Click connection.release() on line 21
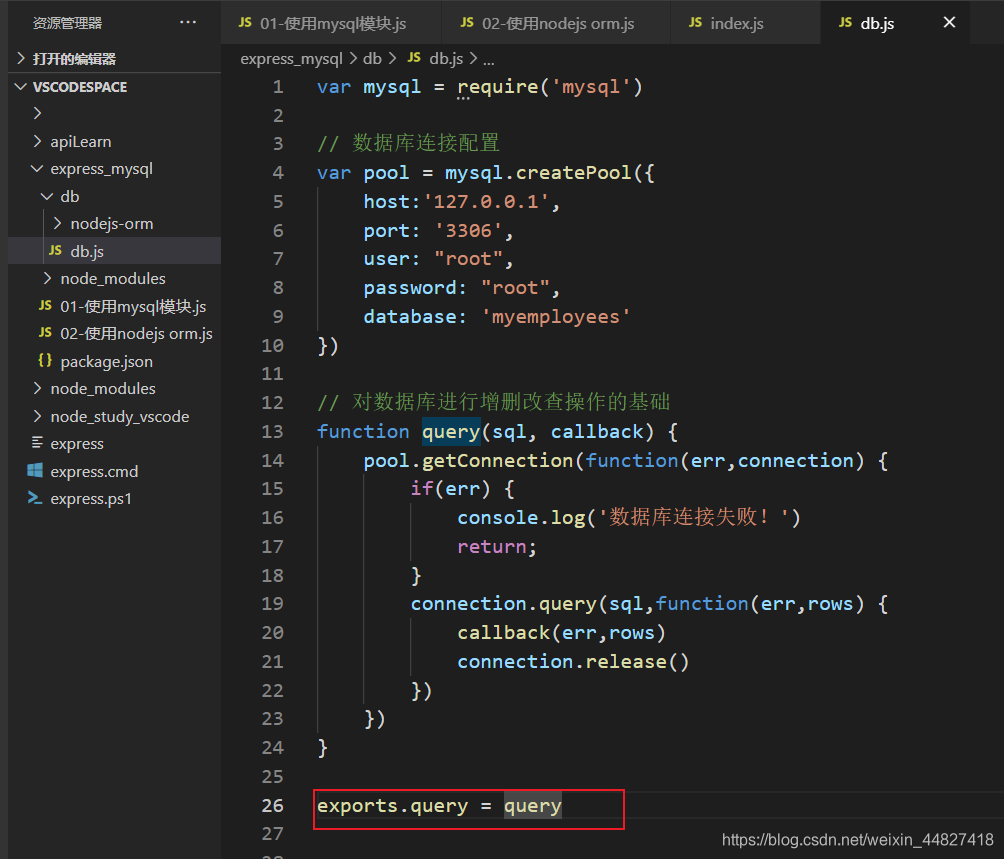 (x=573, y=662)
